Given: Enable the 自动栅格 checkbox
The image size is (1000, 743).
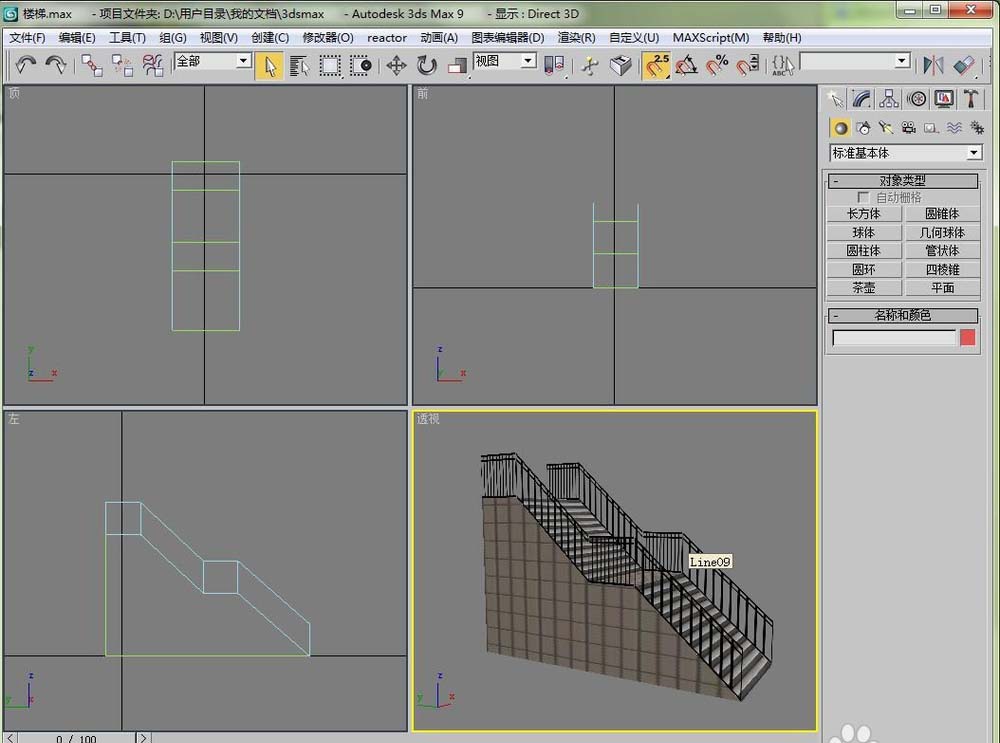Looking at the screenshot, I should tap(864, 198).
